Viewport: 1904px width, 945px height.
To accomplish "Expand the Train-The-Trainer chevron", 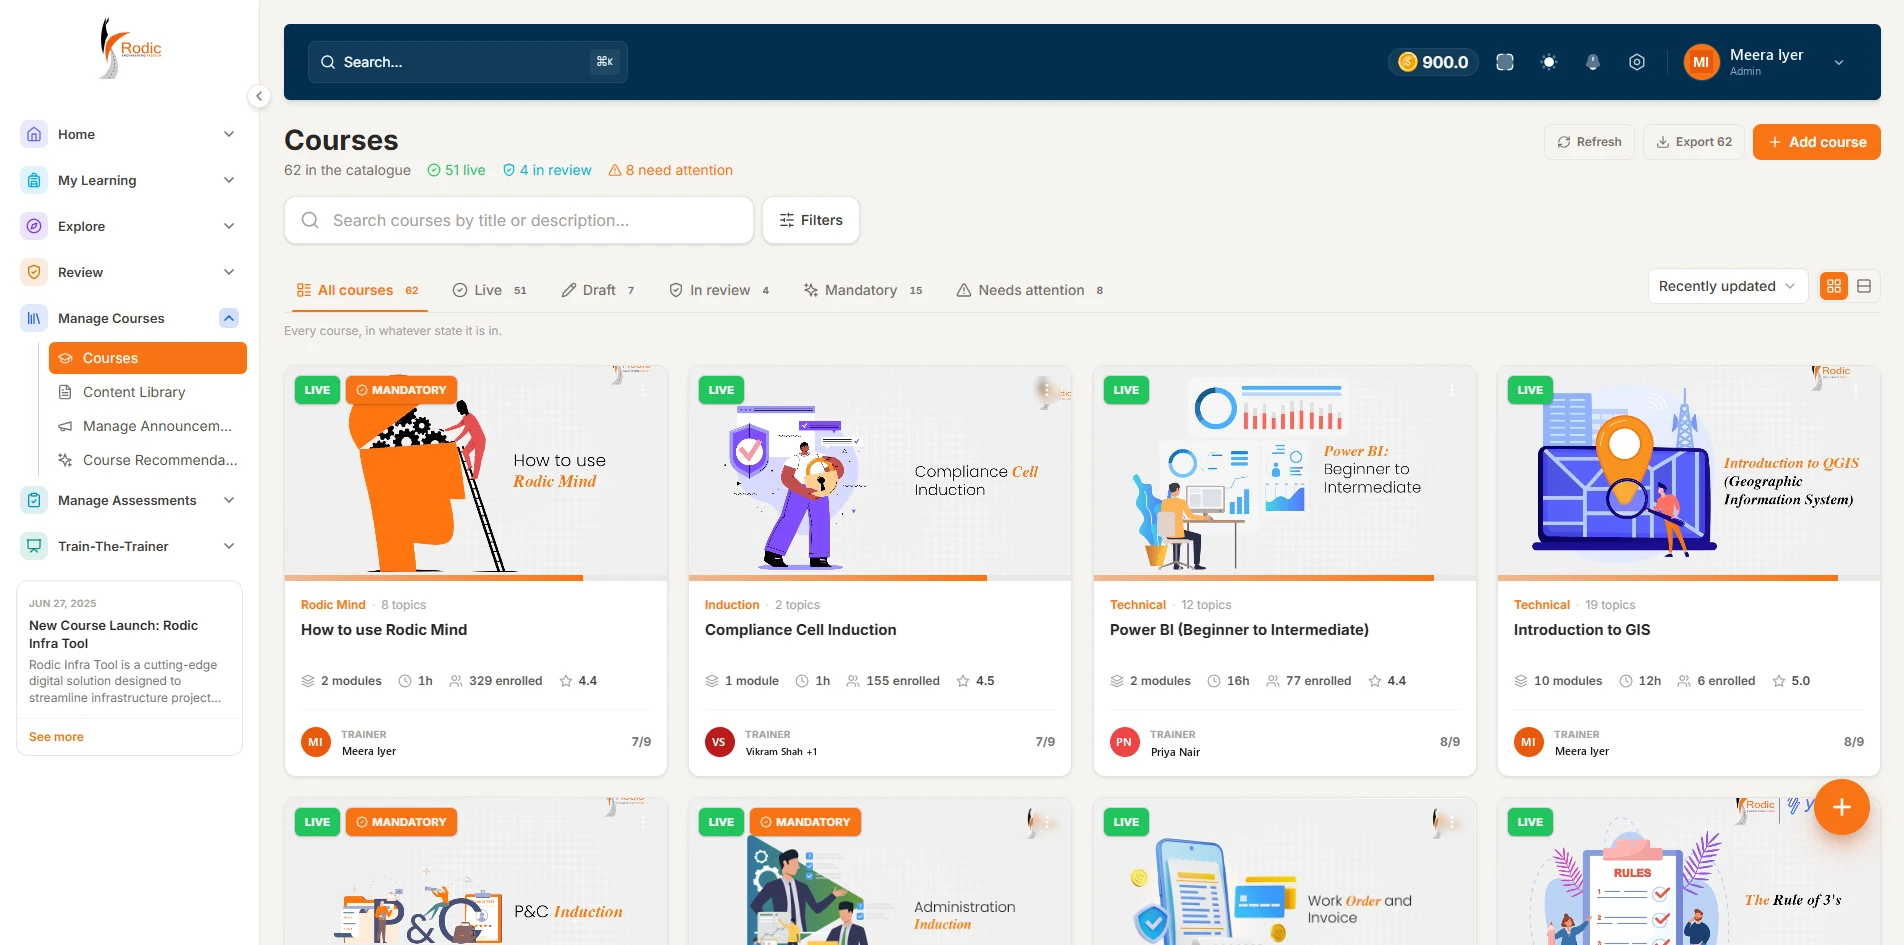I will [229, 546].
